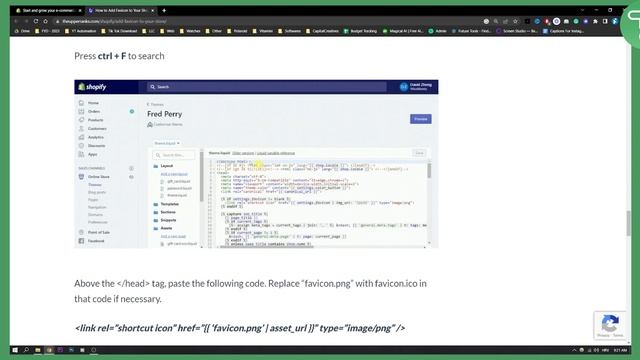Open the 'Captions For Instag...' bookmark
The image size is (640, 360).
tap(563, 31)
